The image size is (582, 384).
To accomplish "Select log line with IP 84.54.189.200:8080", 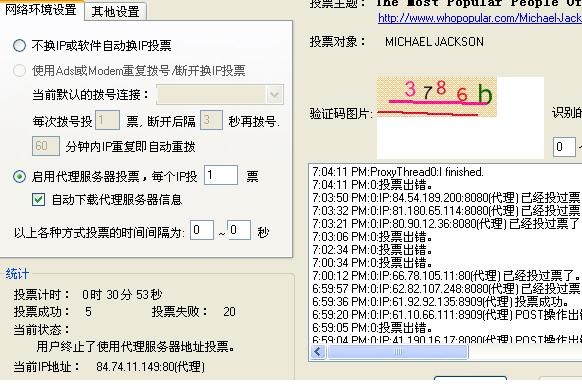I will point(447,198).
